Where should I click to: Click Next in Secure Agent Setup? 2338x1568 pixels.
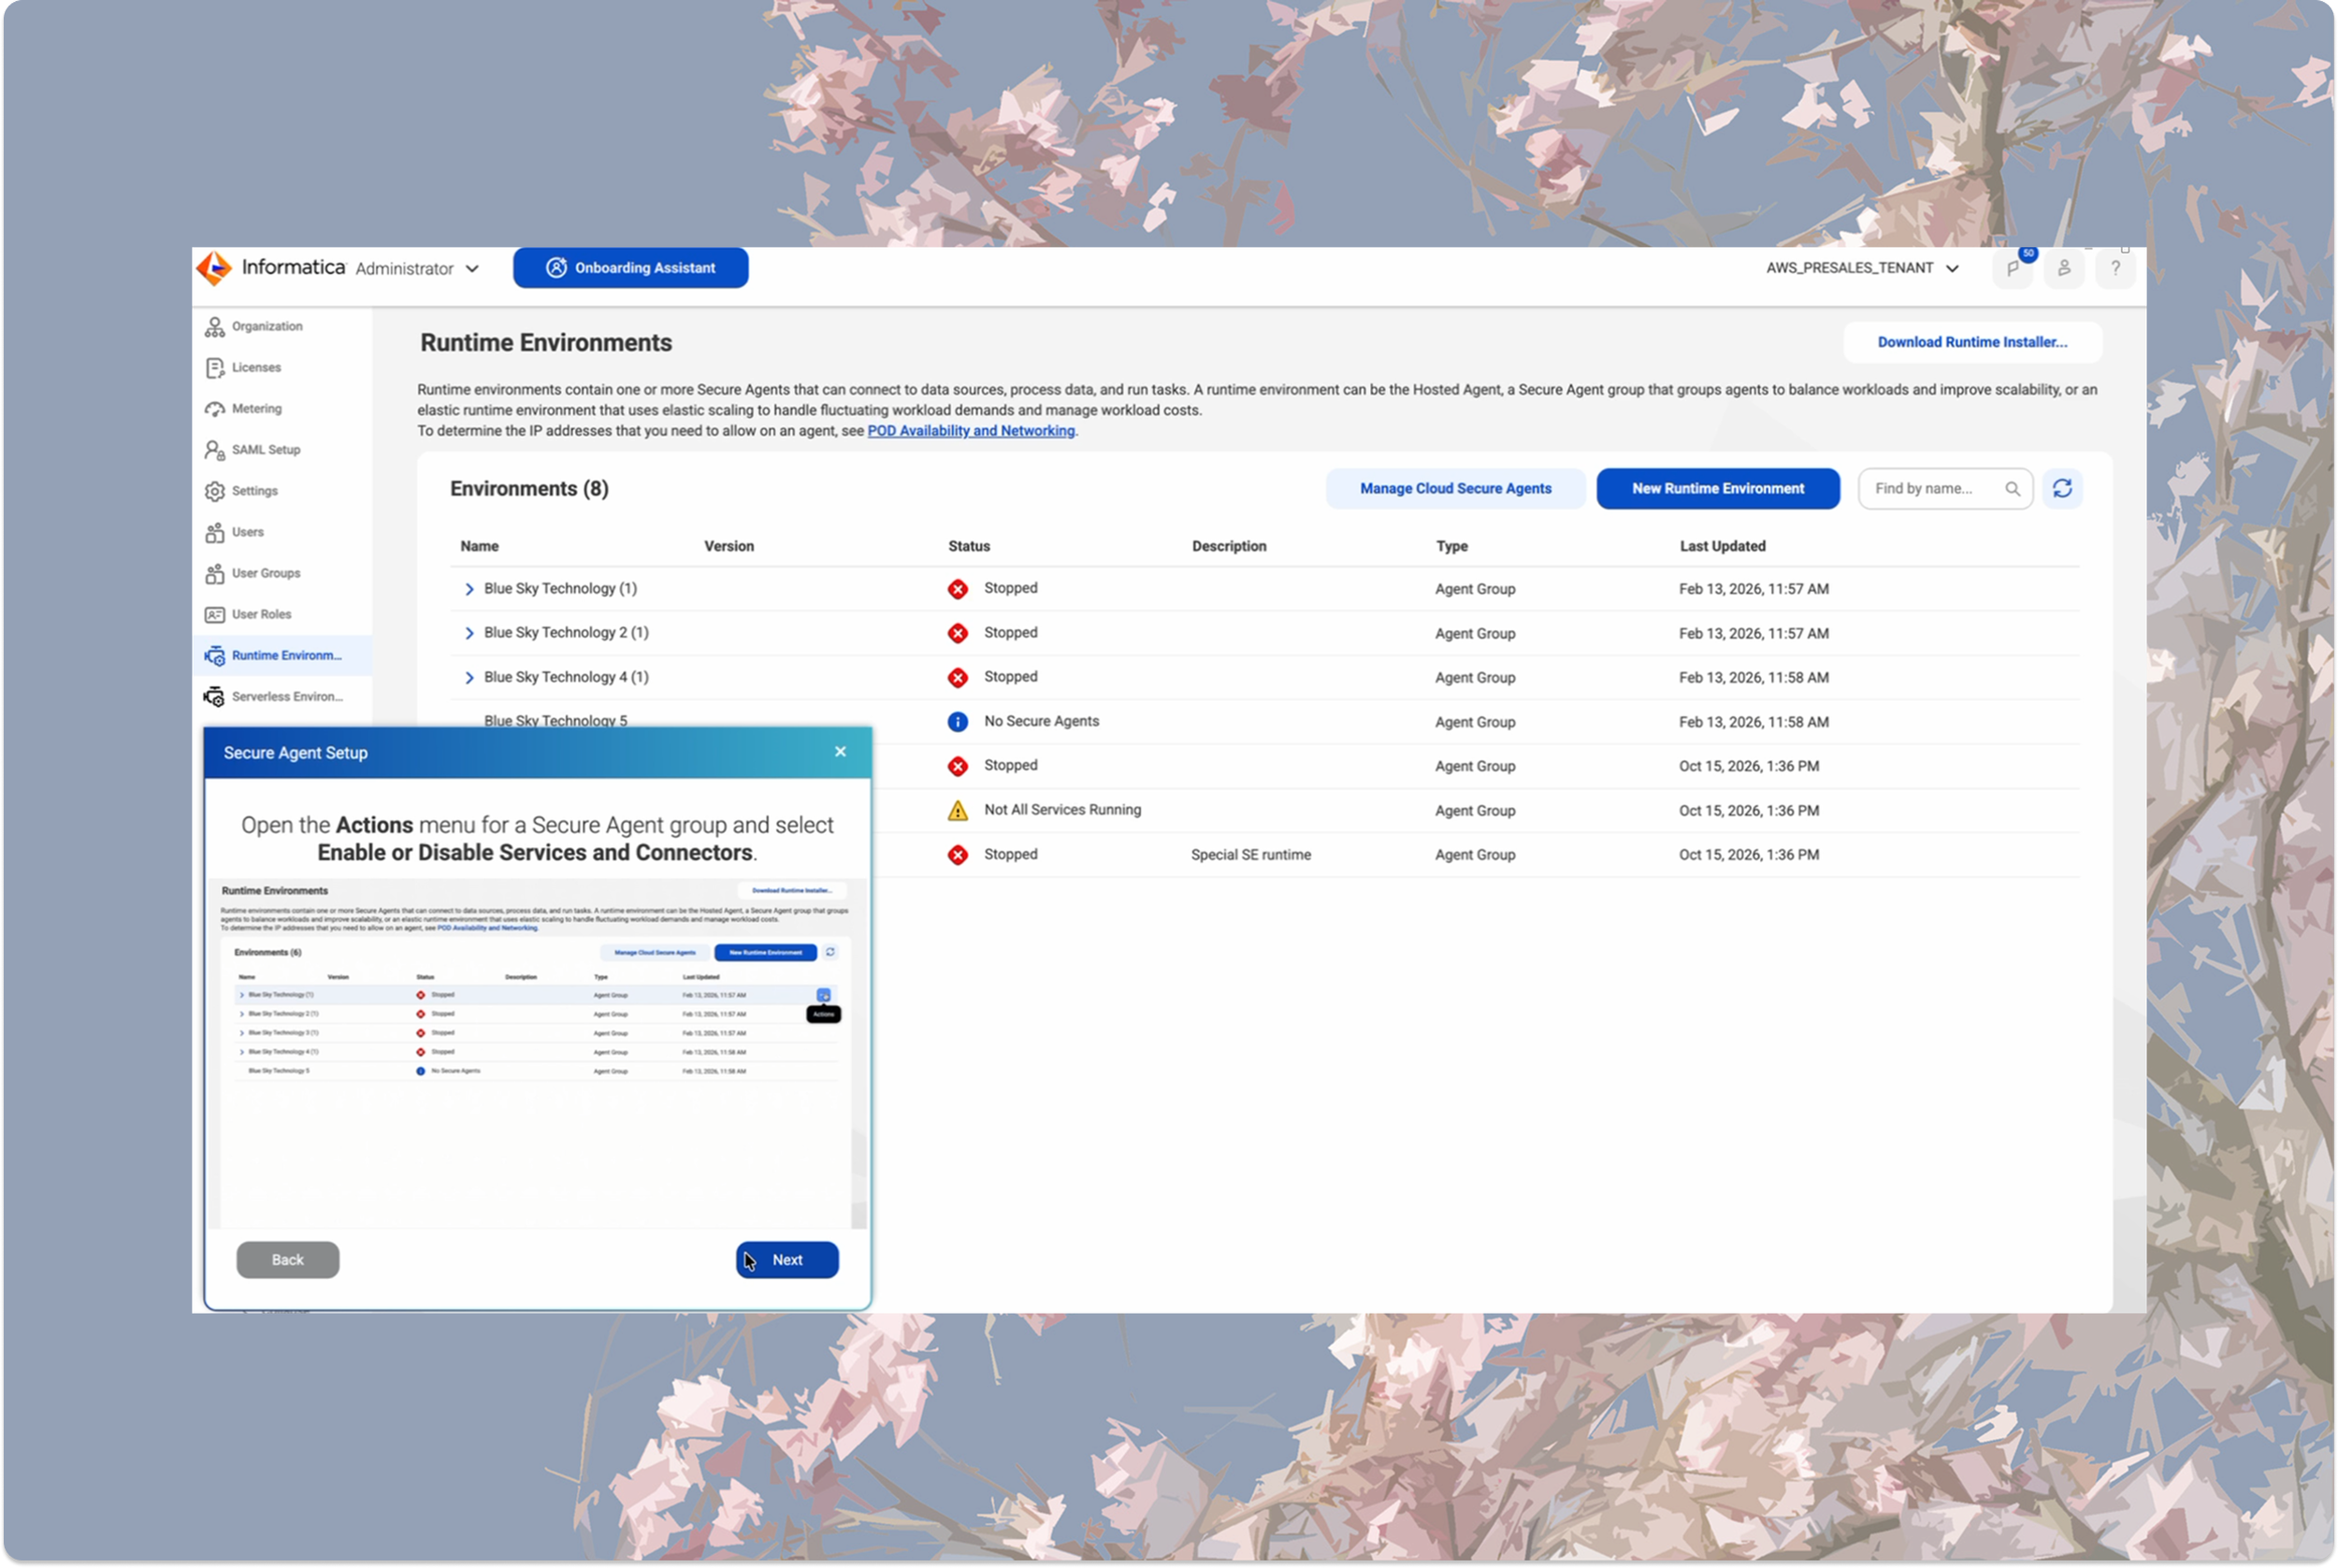787,1260
